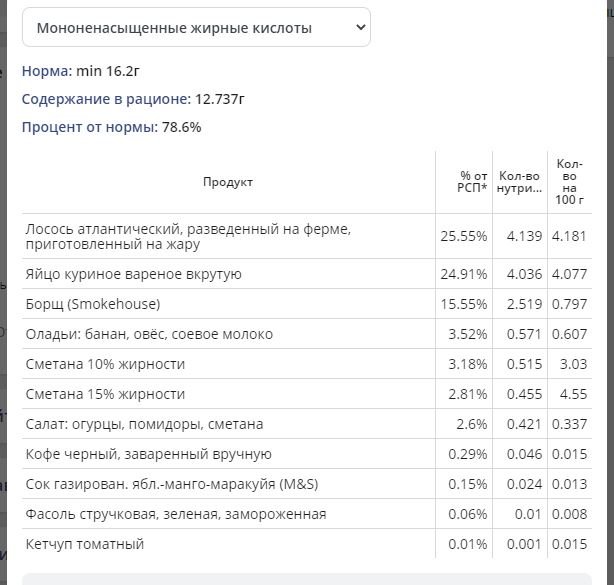614x585 pixels.
Task: Click the Процент от нормы: 78.6% text
Action: 112,127
